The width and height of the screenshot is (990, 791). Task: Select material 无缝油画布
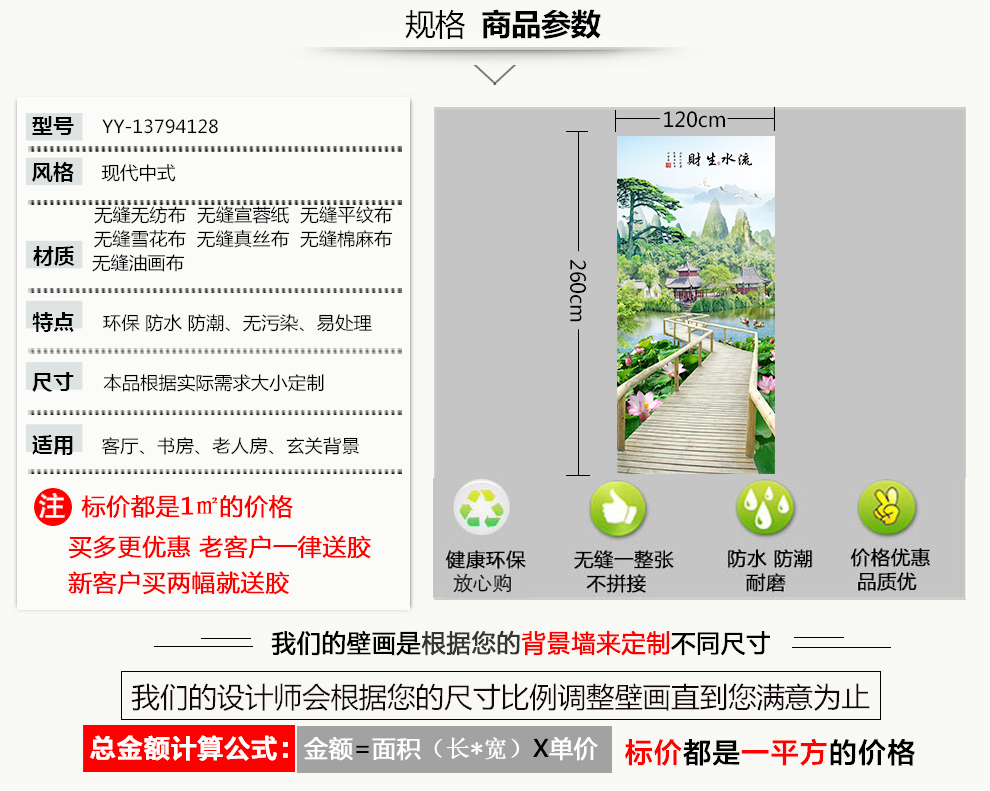[x=138, y=263]
